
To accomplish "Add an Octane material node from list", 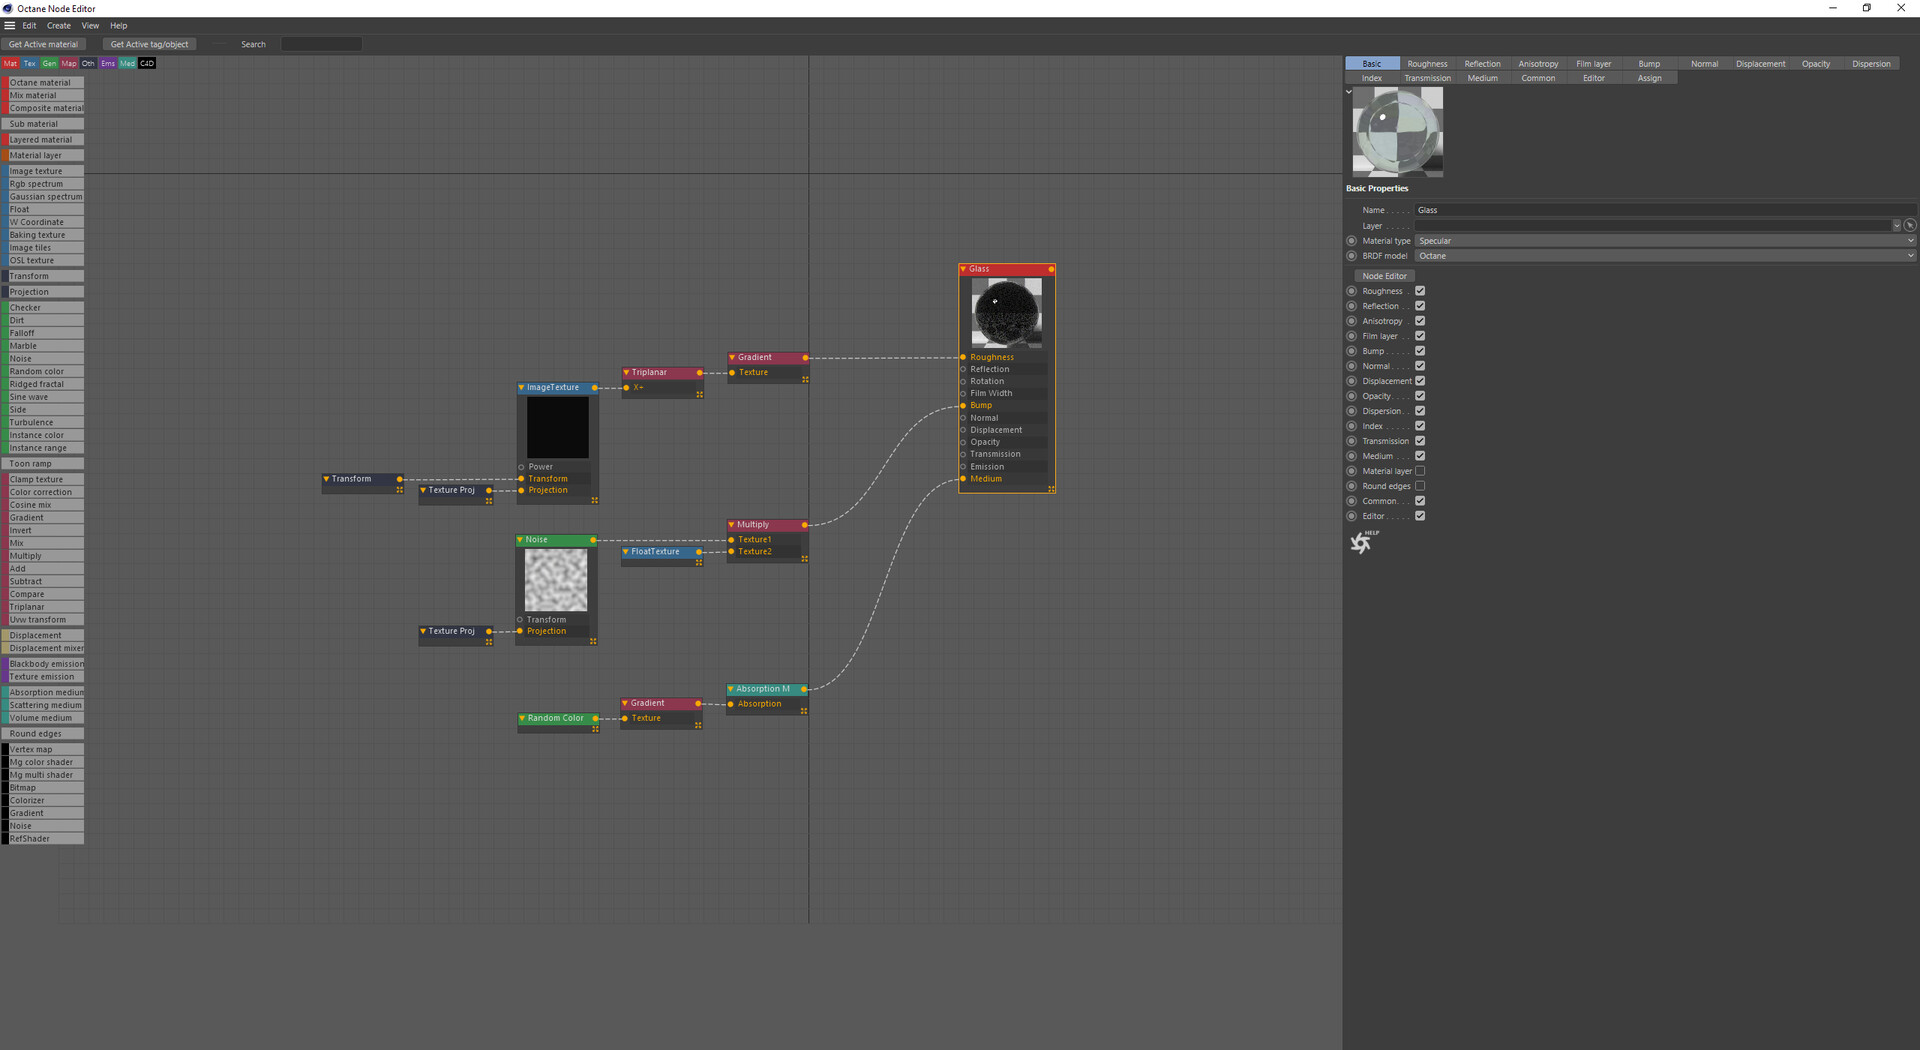I will (43, 83).
